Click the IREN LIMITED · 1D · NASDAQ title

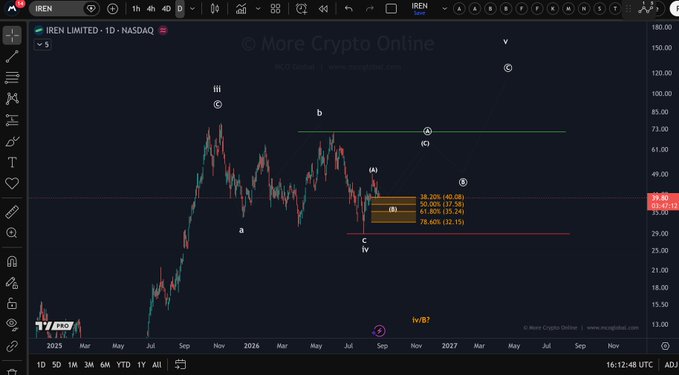[x=100, y=30]
